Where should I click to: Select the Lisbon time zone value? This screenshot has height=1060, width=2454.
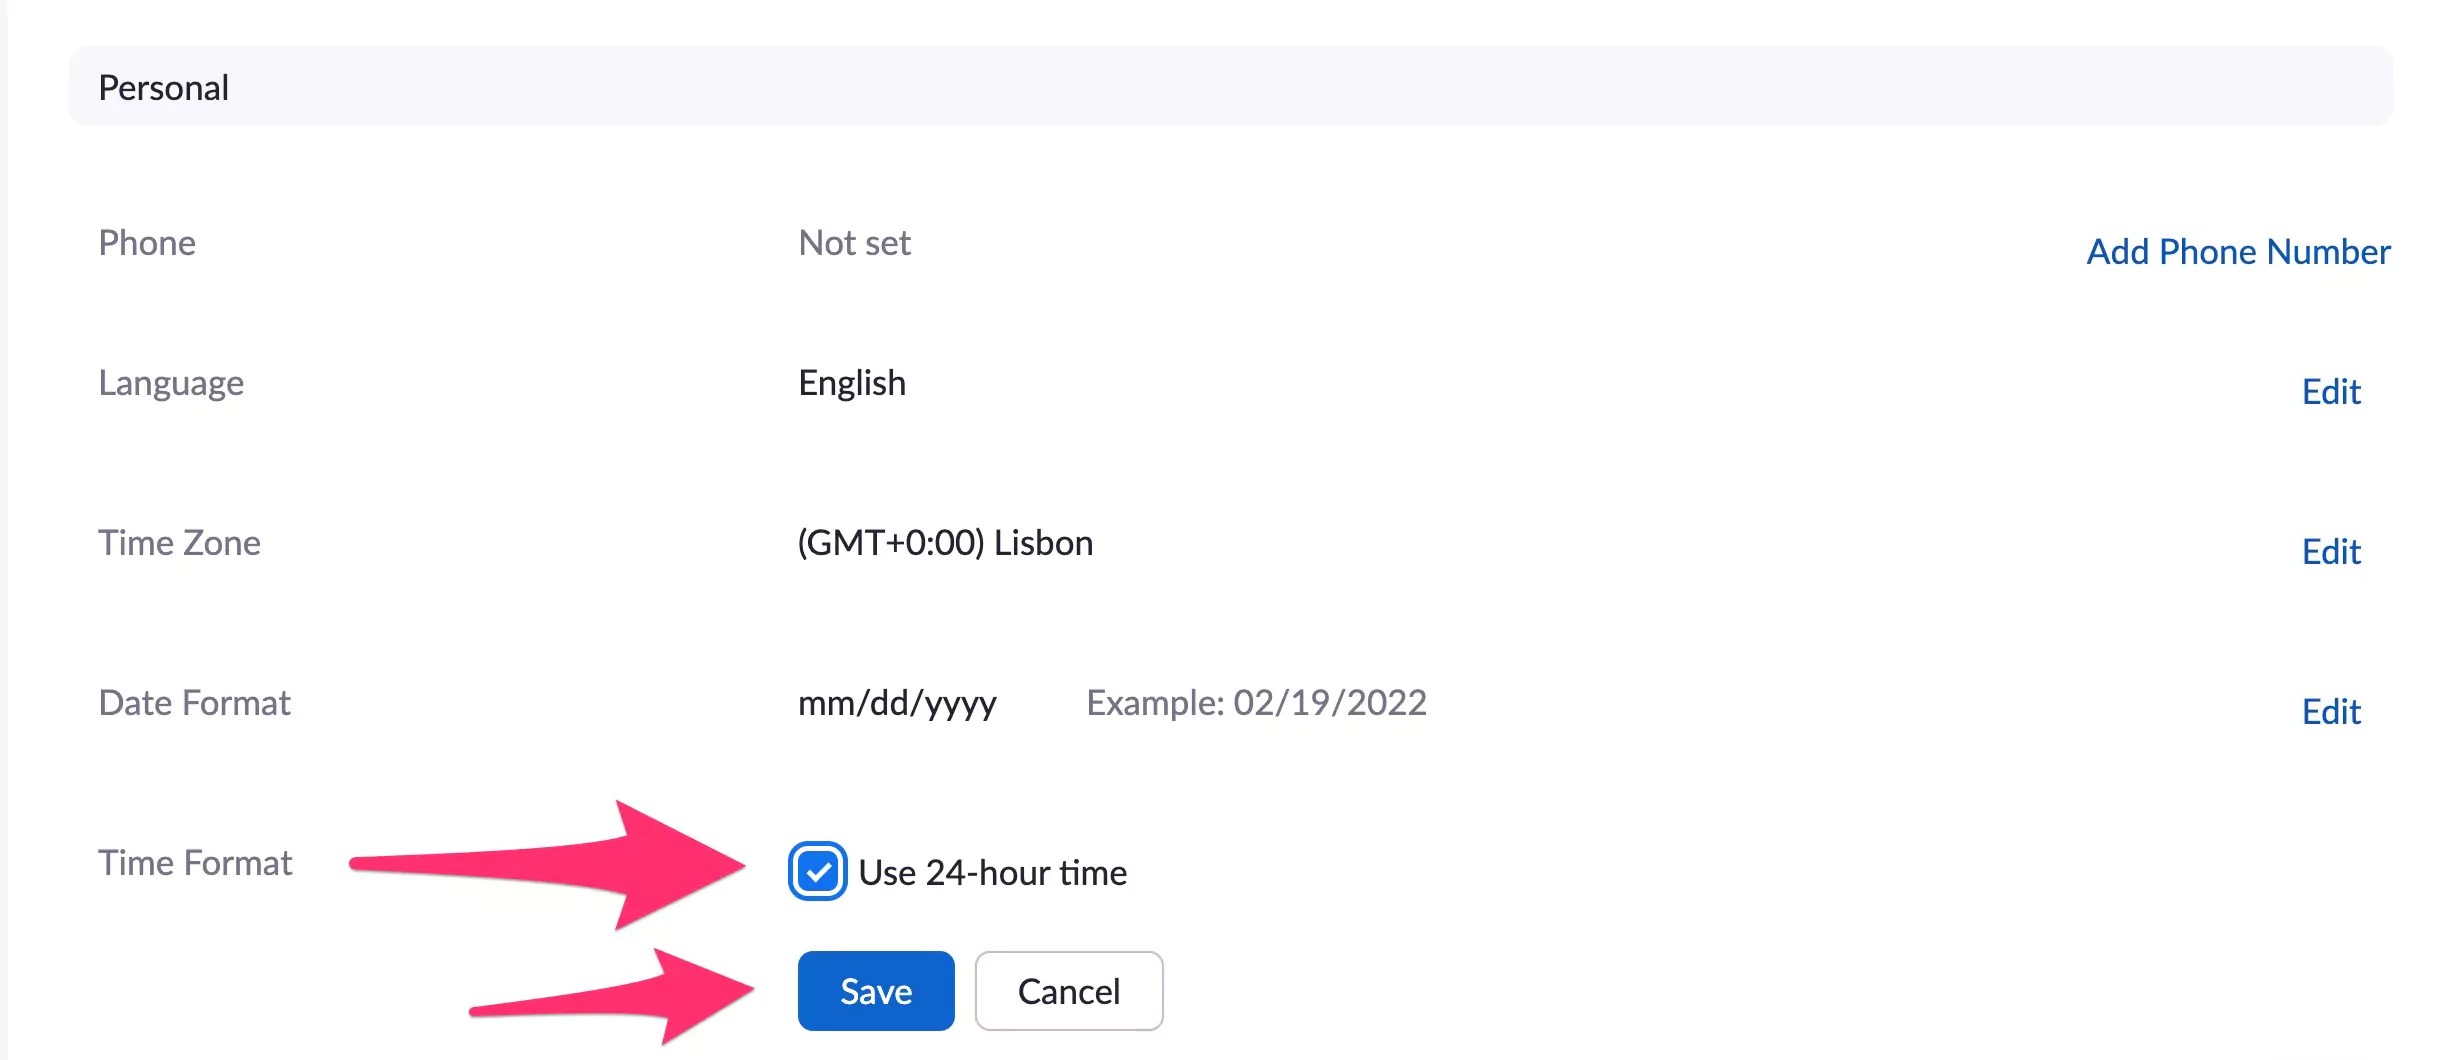click(945, 543)
